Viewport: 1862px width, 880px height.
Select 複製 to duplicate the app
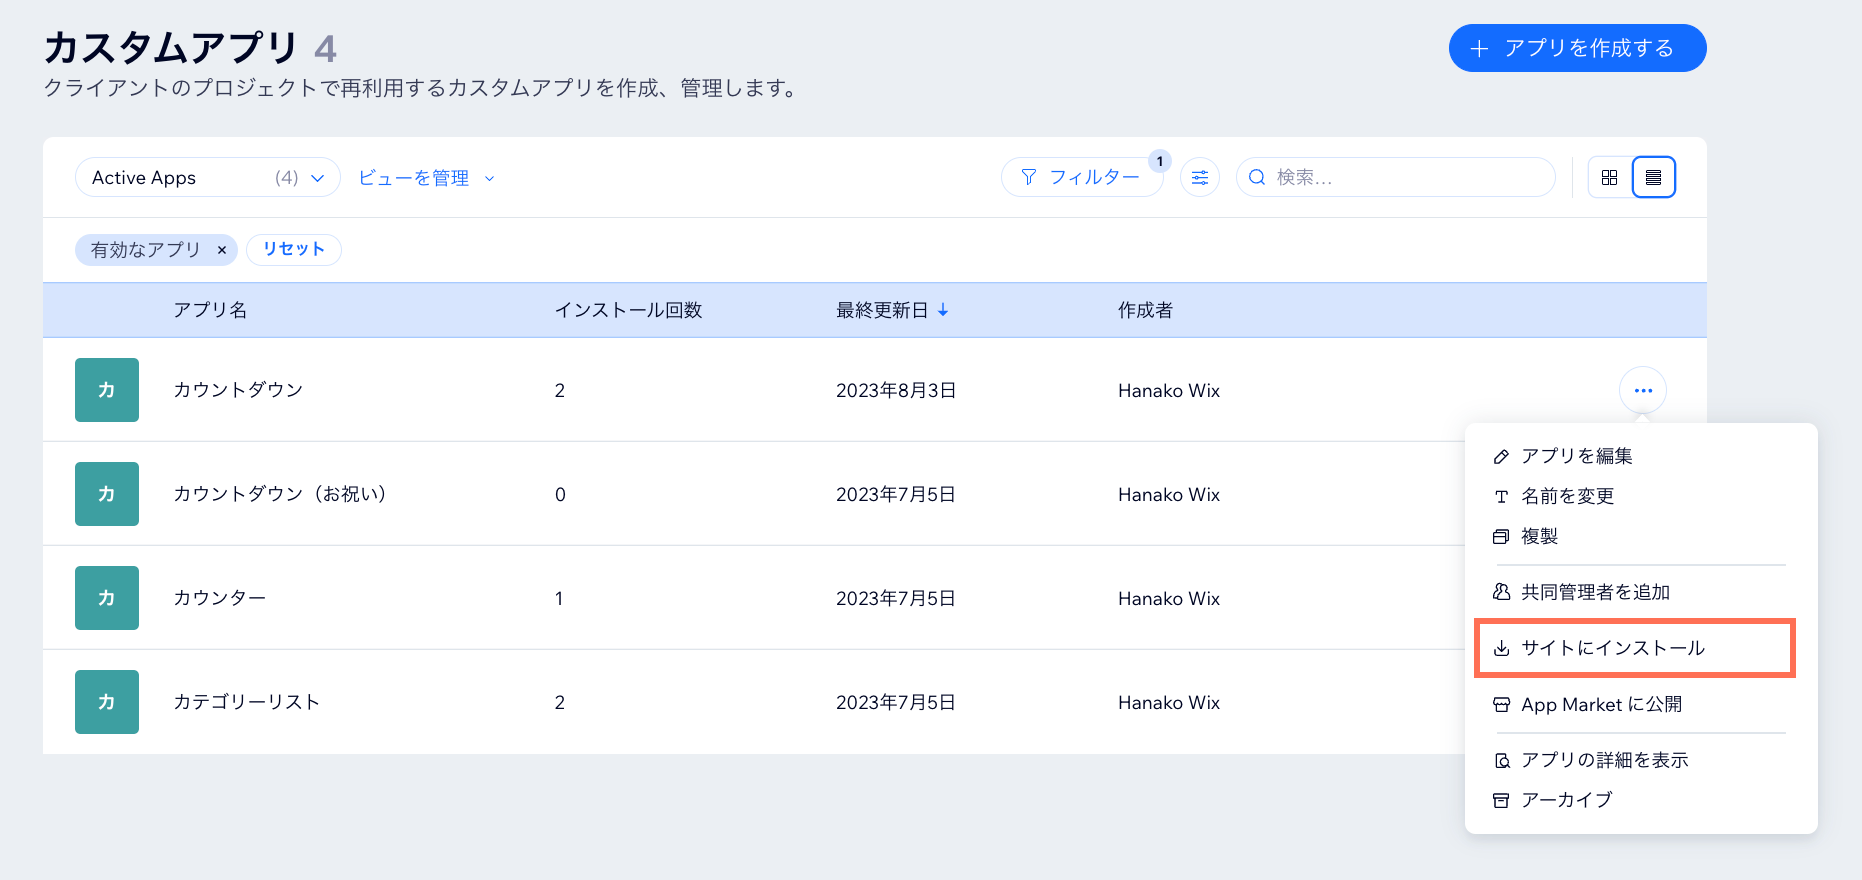[1539, 536]
